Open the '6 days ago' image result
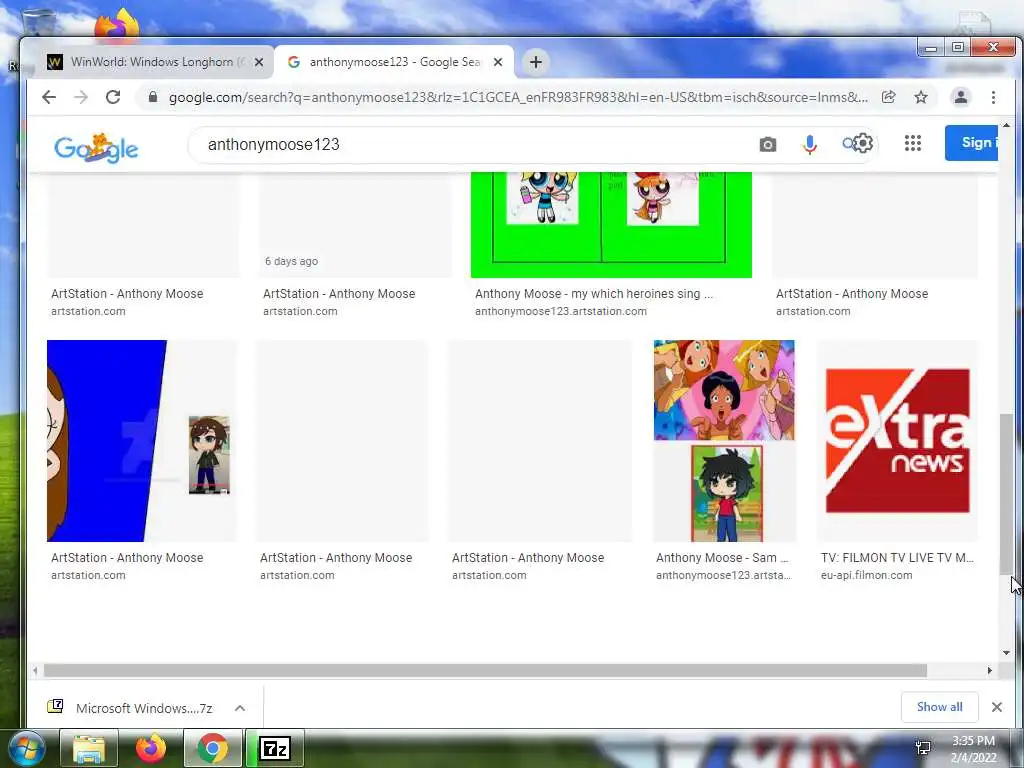Viewport: 1024px width, 768px height. pyautogui.click(x=355, y=225)
